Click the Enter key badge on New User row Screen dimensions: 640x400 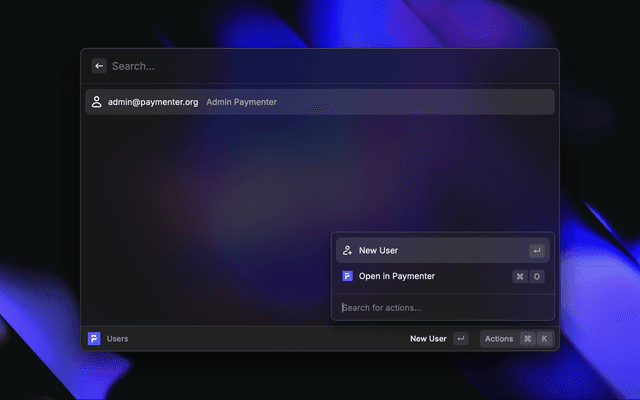(537, 251)
